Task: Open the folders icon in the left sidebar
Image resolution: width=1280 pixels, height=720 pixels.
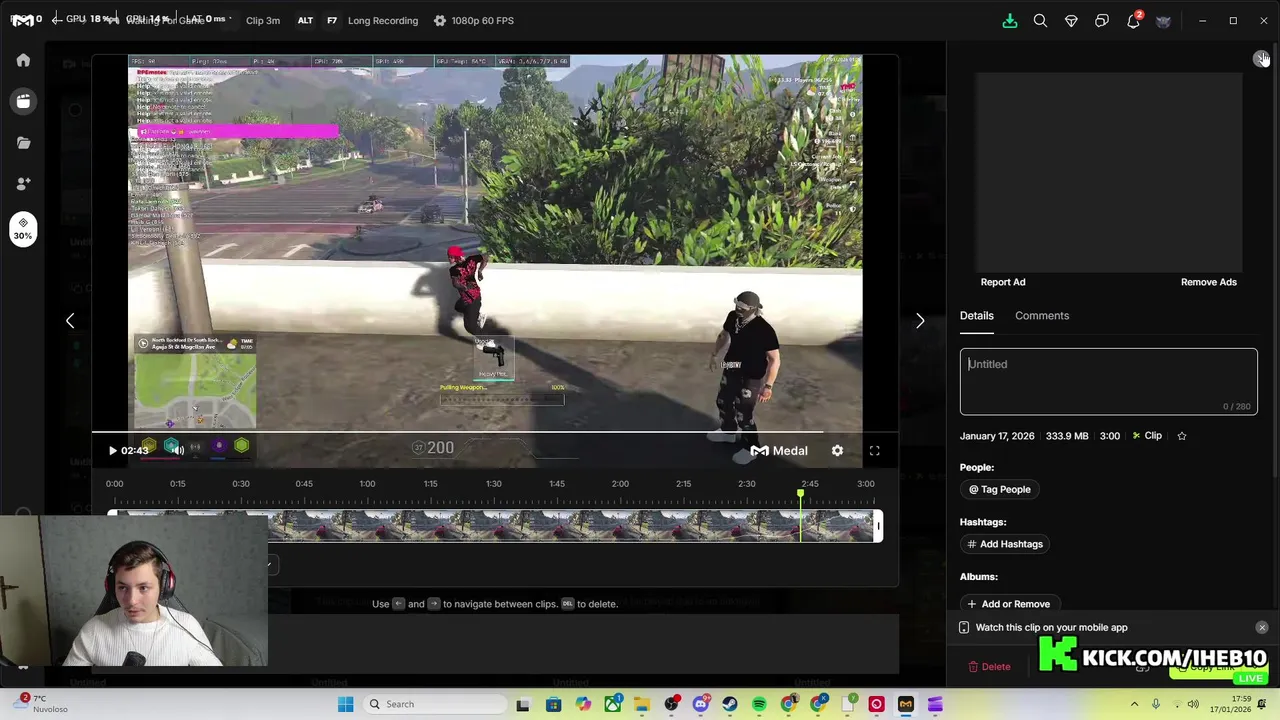Action: (23, 142)
